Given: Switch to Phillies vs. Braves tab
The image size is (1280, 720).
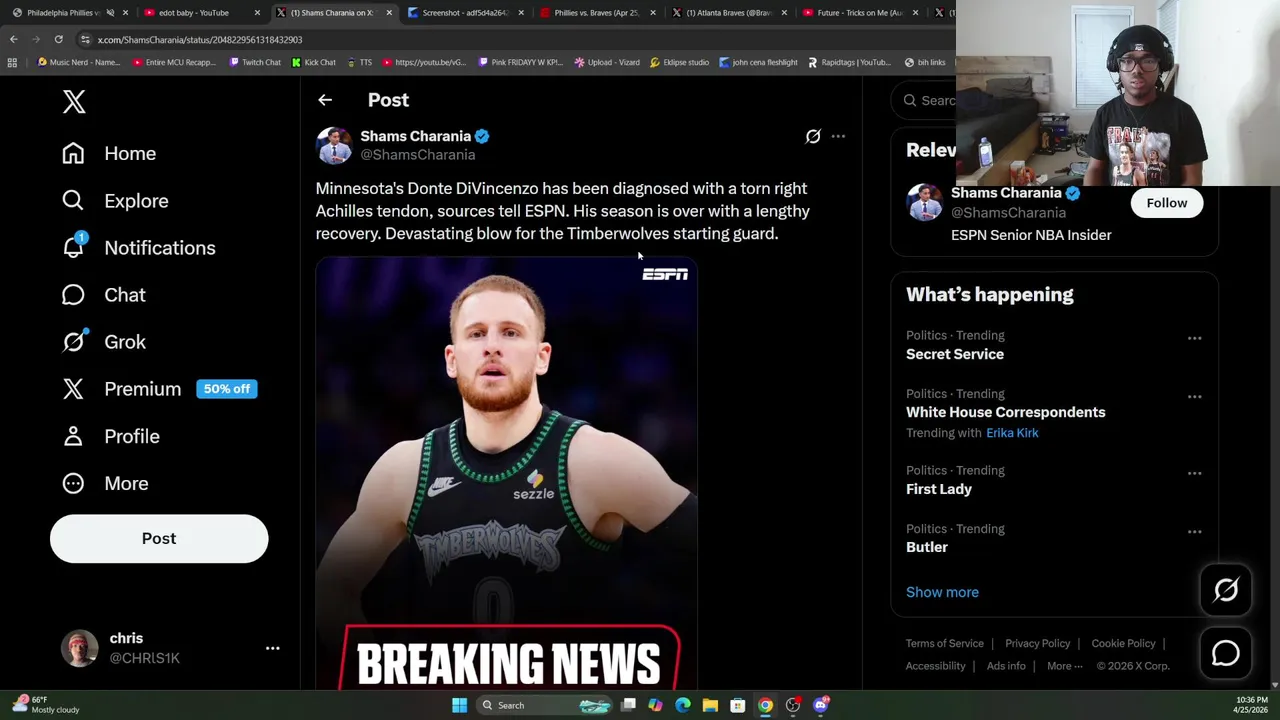Looking at the screenshot, I should (x=595, y=13).
